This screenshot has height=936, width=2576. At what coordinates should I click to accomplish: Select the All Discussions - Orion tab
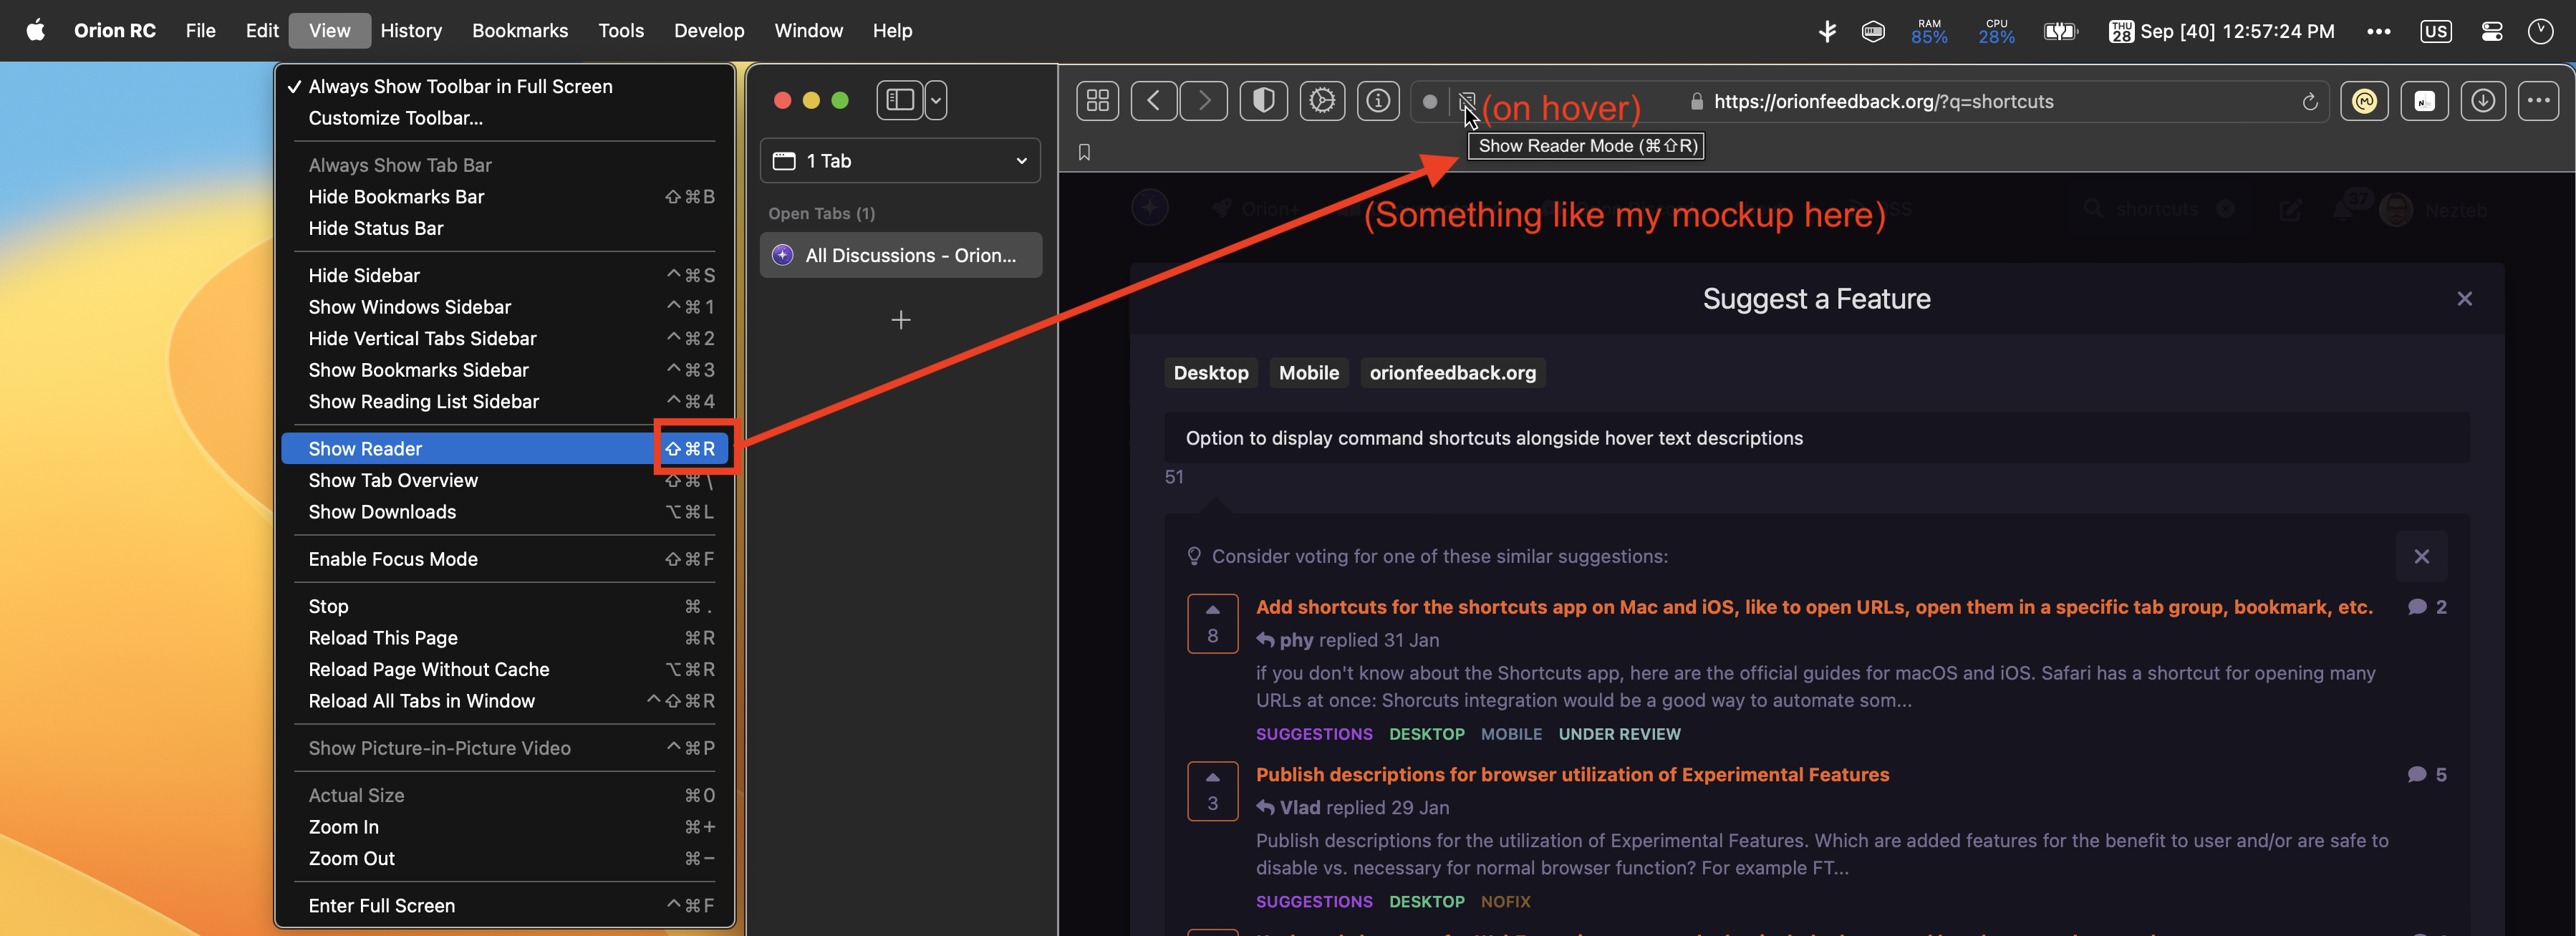point(900,255)
